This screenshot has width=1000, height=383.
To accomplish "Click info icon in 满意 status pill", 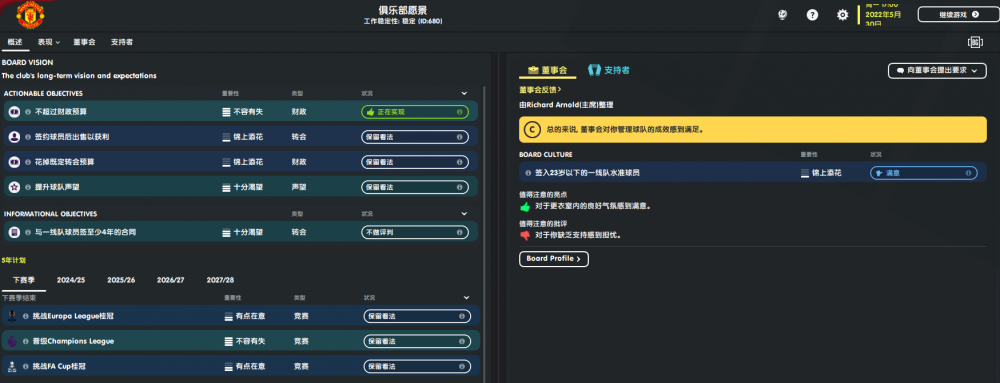I will 968,173.
